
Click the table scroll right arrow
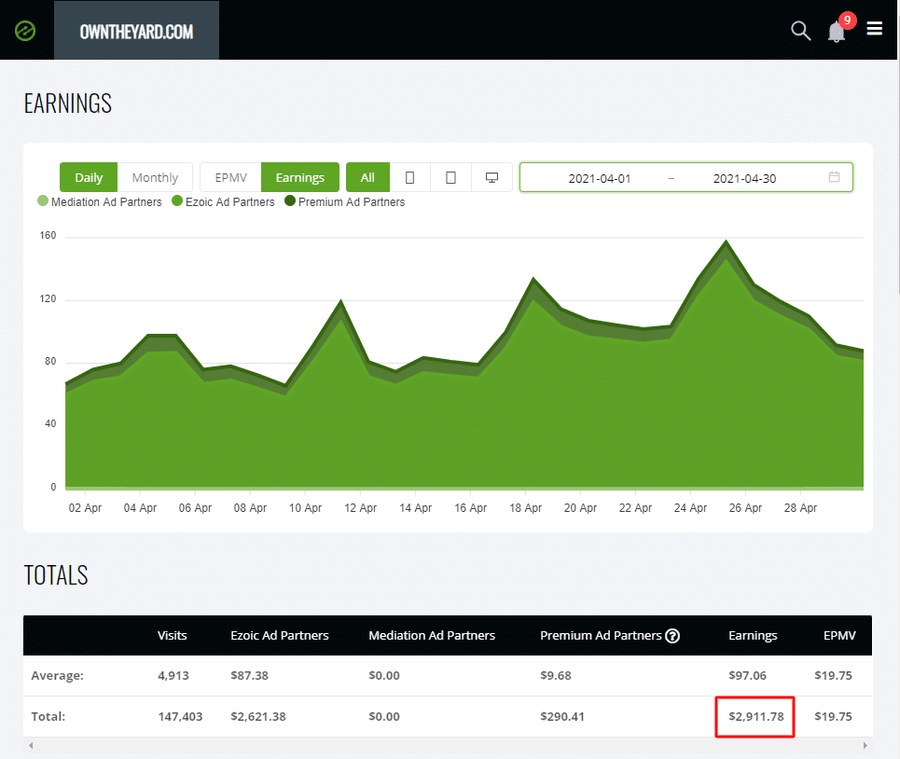pos(865,745)
